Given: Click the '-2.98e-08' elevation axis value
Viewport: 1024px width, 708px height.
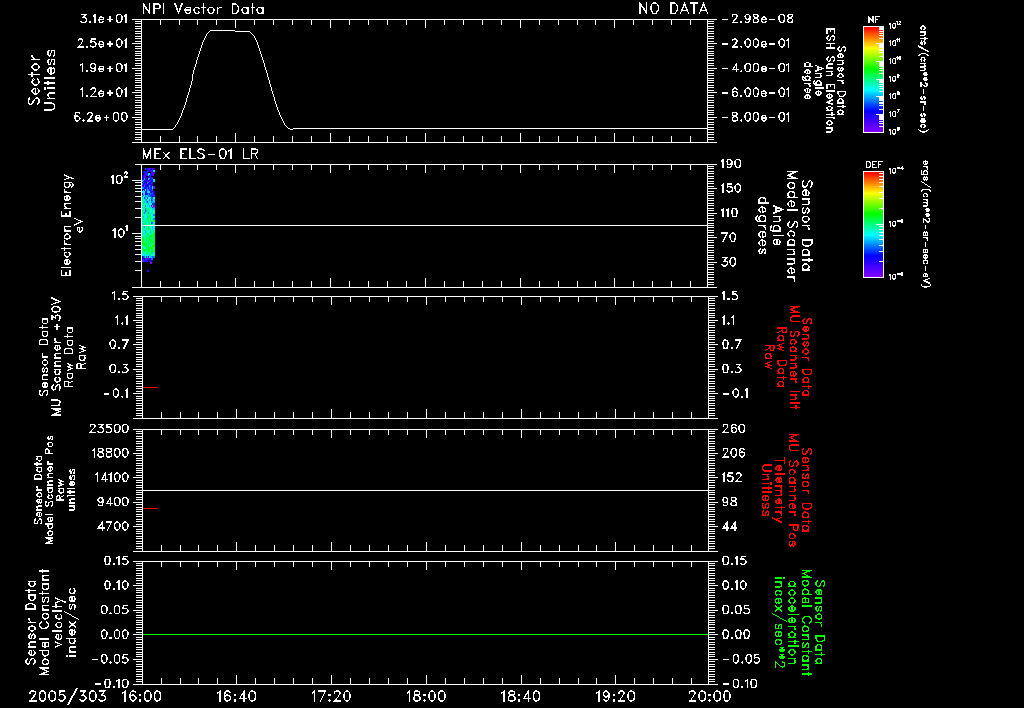Looking at the screenshot, I should (x=758, y=19).
